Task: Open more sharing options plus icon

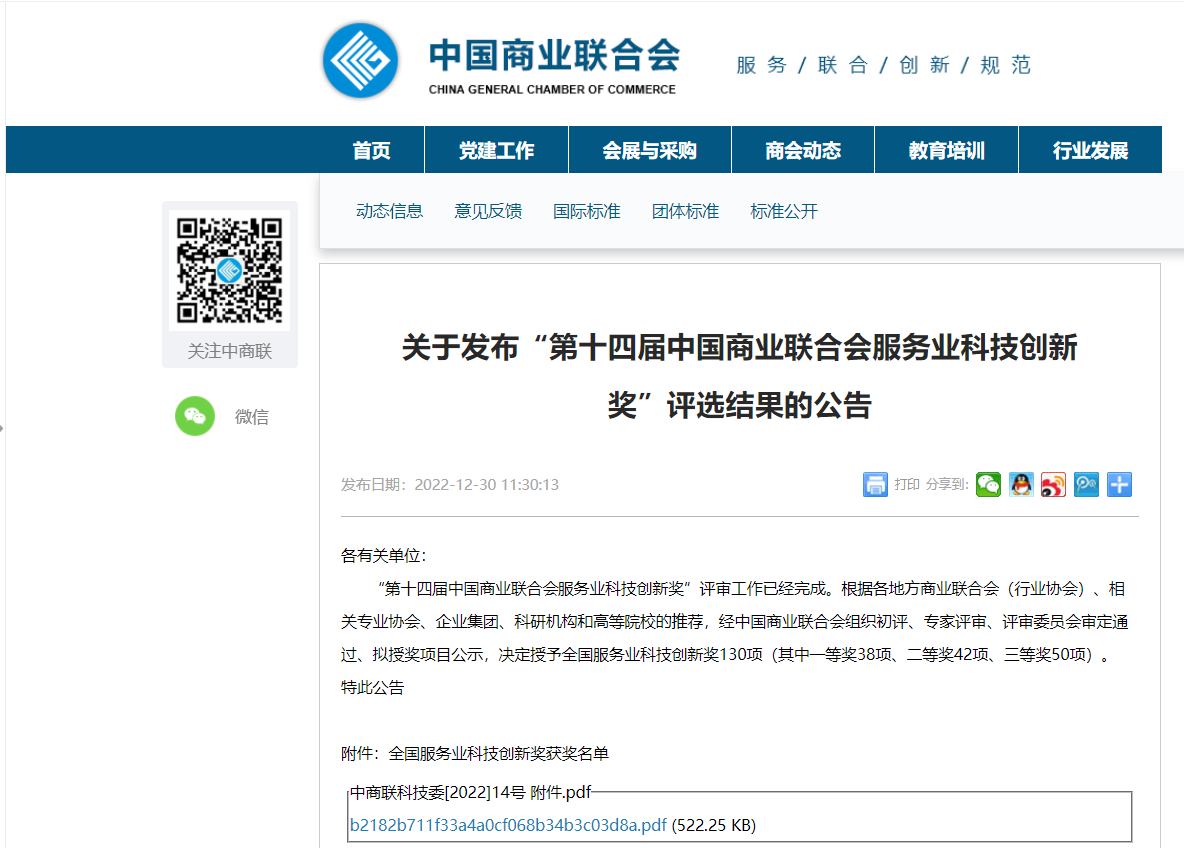Action: [1119, 485]
